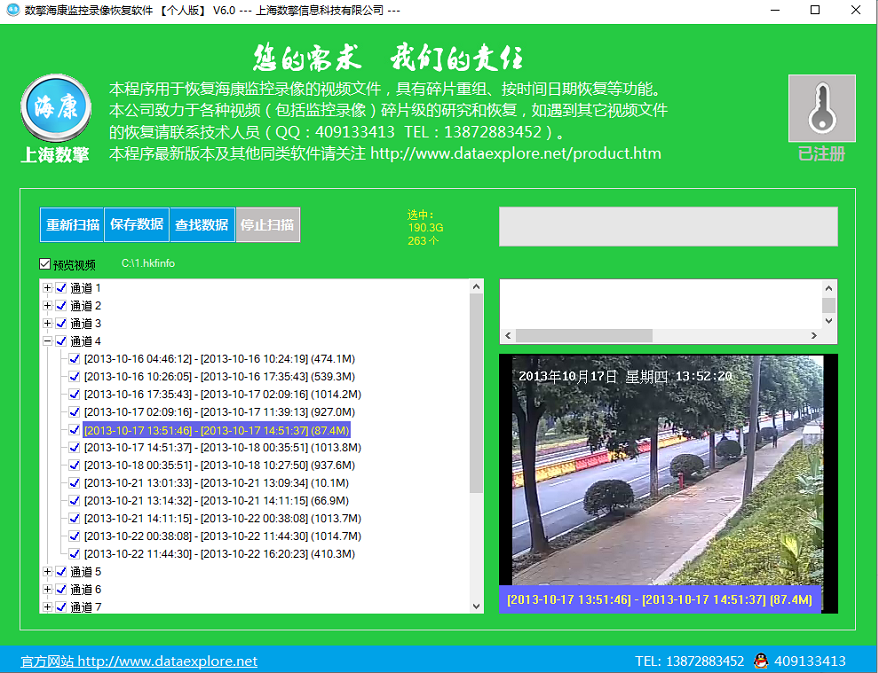Select recording 2013-10-21 13:01:33 (10.1M)
Image resolution: width=878 pixels, height=673 pixels.
point(216,483)
